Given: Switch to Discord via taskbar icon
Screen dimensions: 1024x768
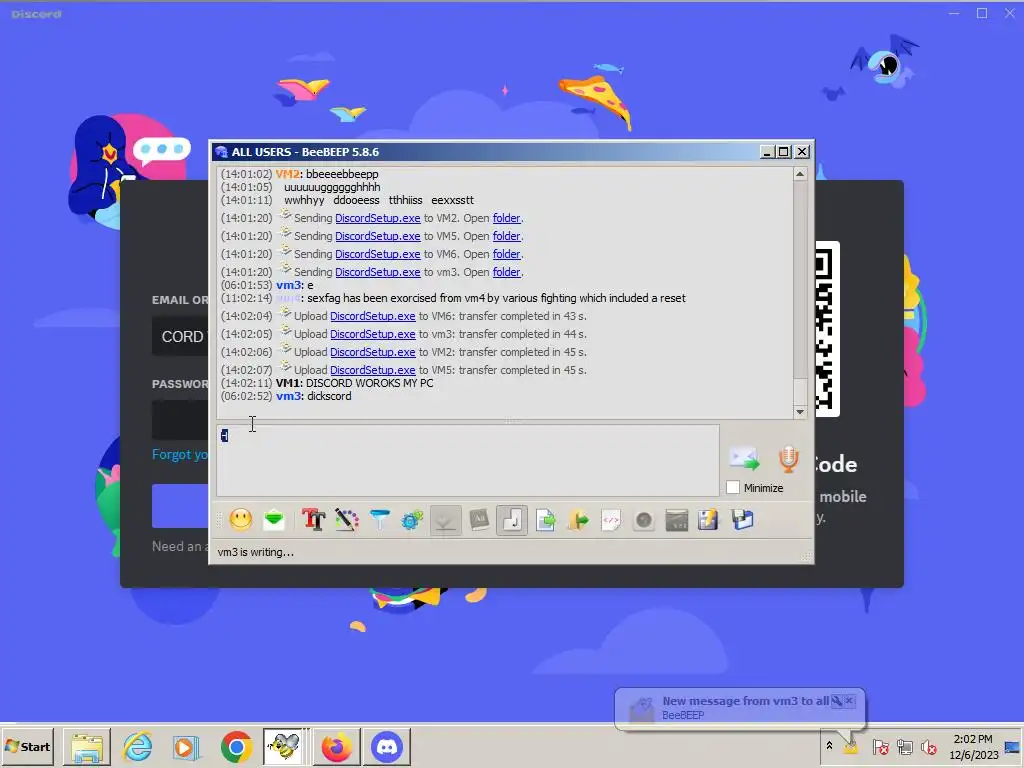Looking at the screenshot, I should coord(387,746).
